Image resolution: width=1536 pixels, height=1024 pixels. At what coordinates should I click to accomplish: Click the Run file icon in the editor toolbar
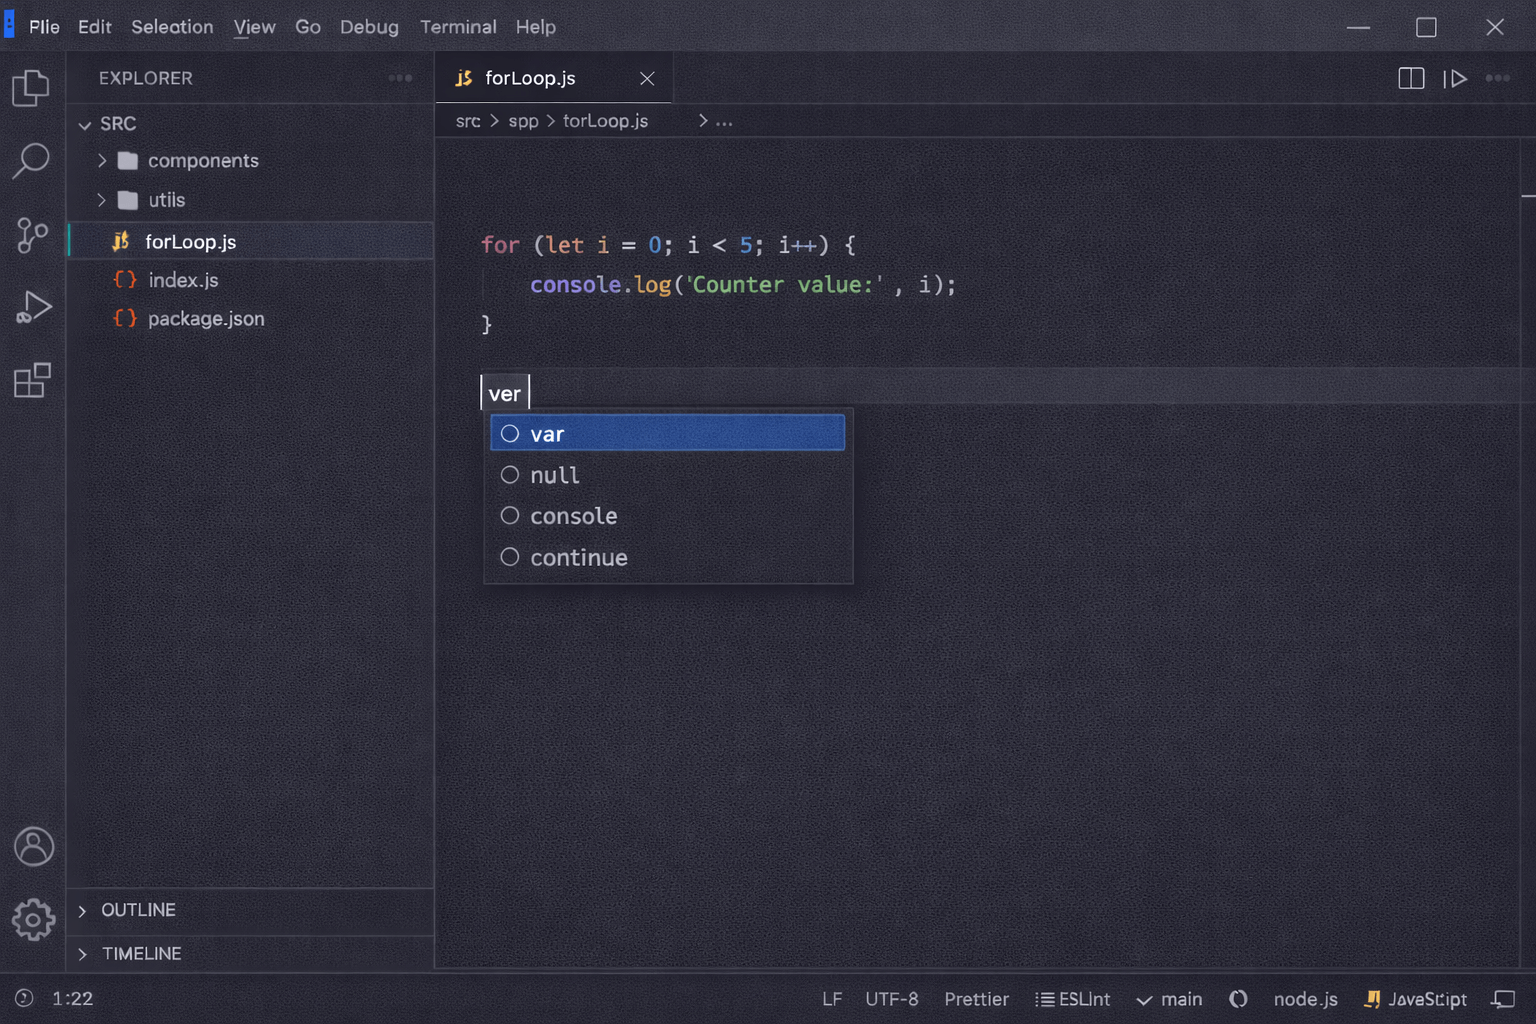[1457, 78]
